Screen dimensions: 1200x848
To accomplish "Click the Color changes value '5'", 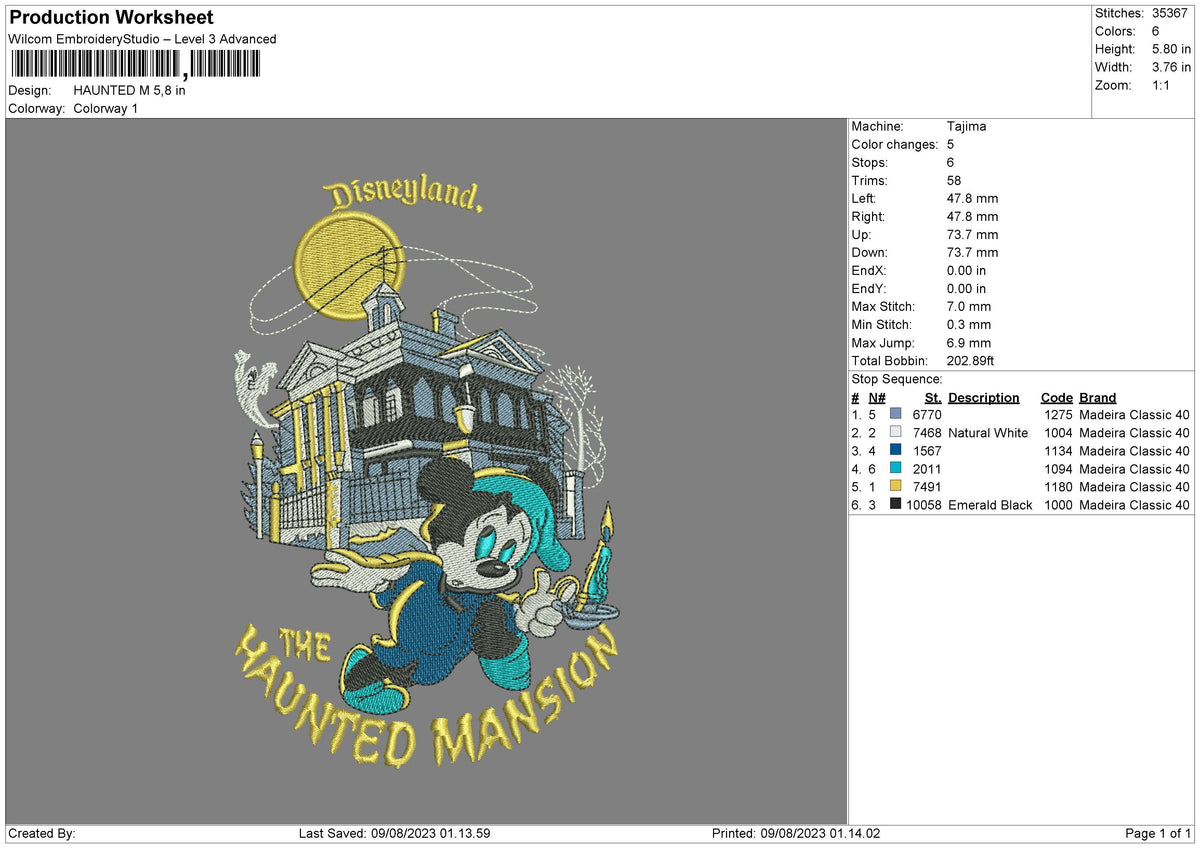I will click(x=950, y=145).
